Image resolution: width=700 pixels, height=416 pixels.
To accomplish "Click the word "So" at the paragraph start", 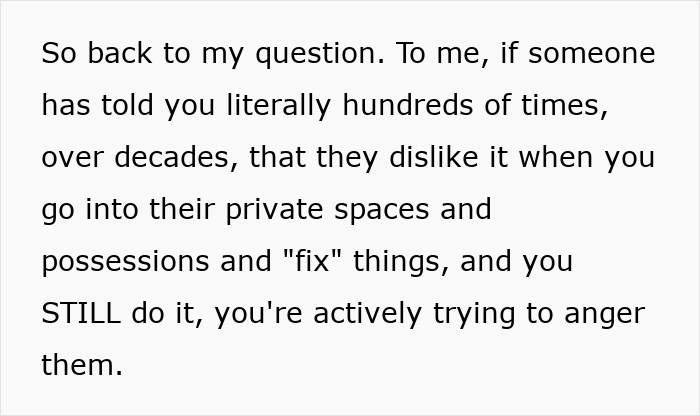I will coord(57,54).
